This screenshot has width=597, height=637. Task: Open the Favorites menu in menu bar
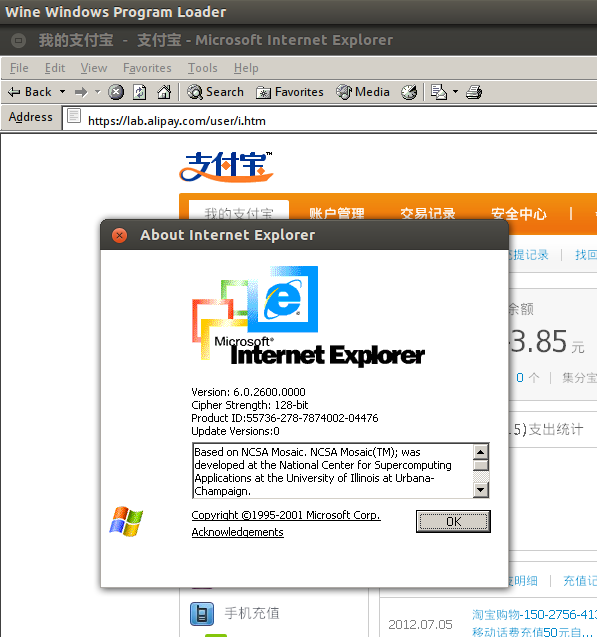(x=147, y=68)
